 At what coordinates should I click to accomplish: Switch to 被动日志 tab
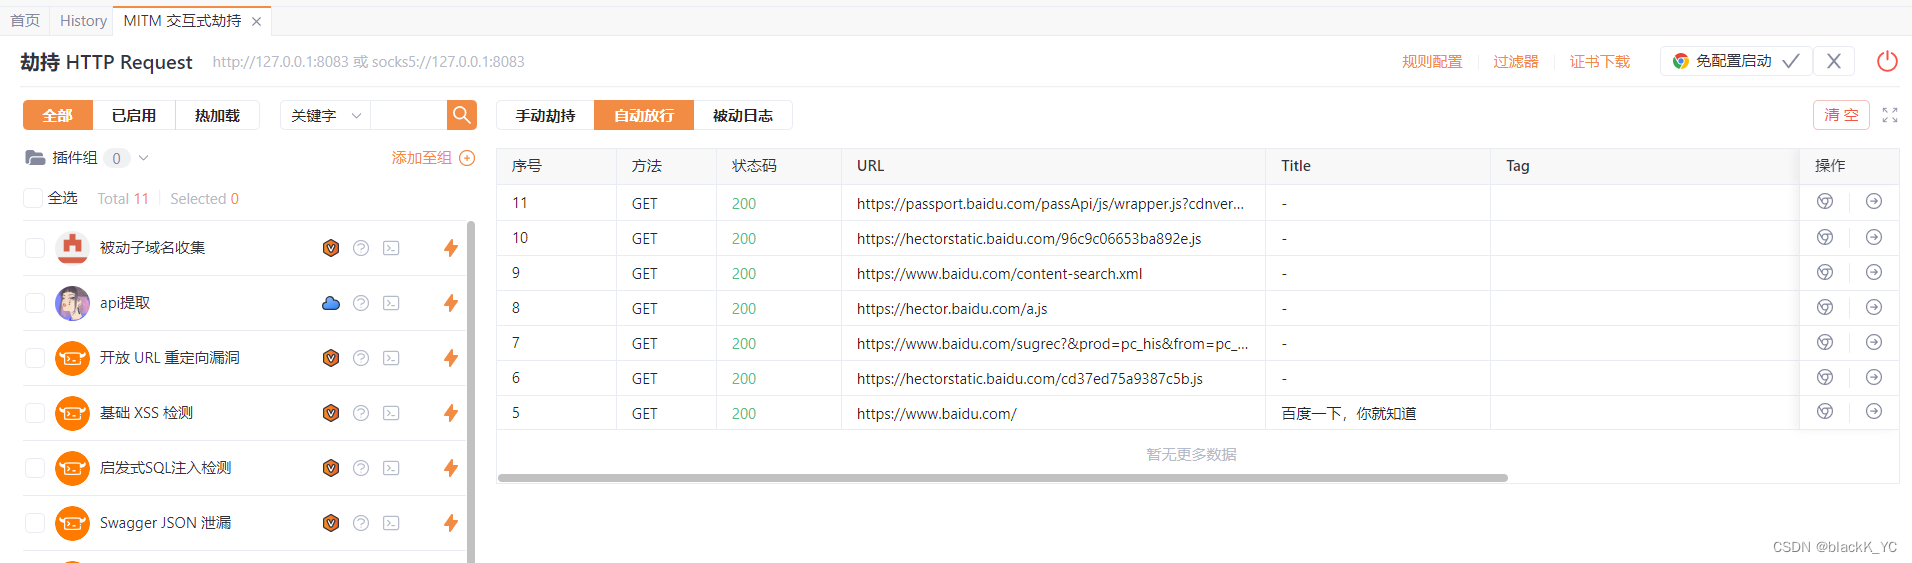click(x=743, y=115)
